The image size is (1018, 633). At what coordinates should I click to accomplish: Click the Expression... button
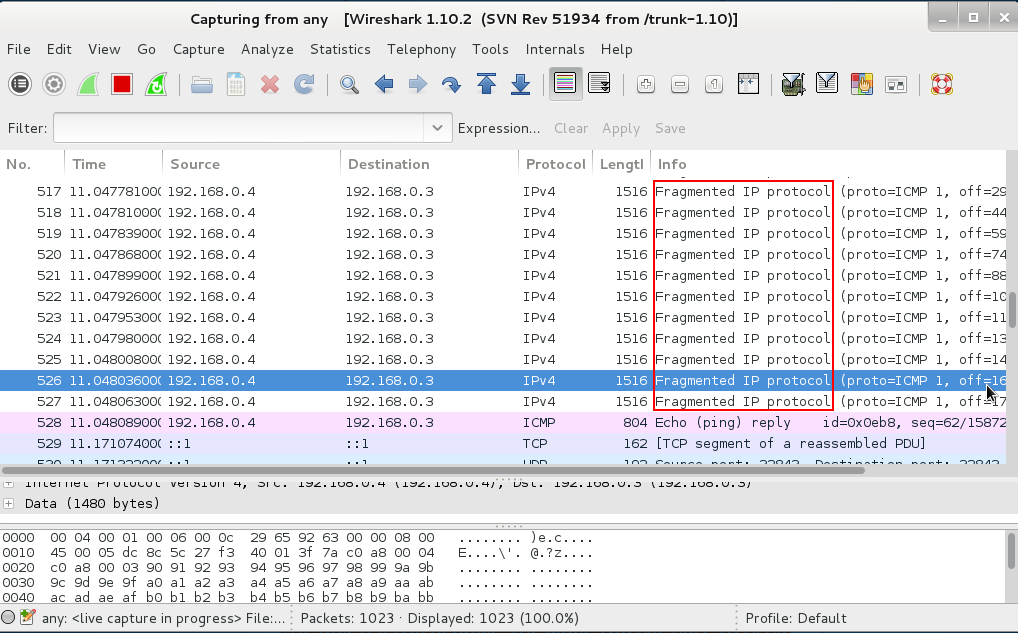coord(498,128)
